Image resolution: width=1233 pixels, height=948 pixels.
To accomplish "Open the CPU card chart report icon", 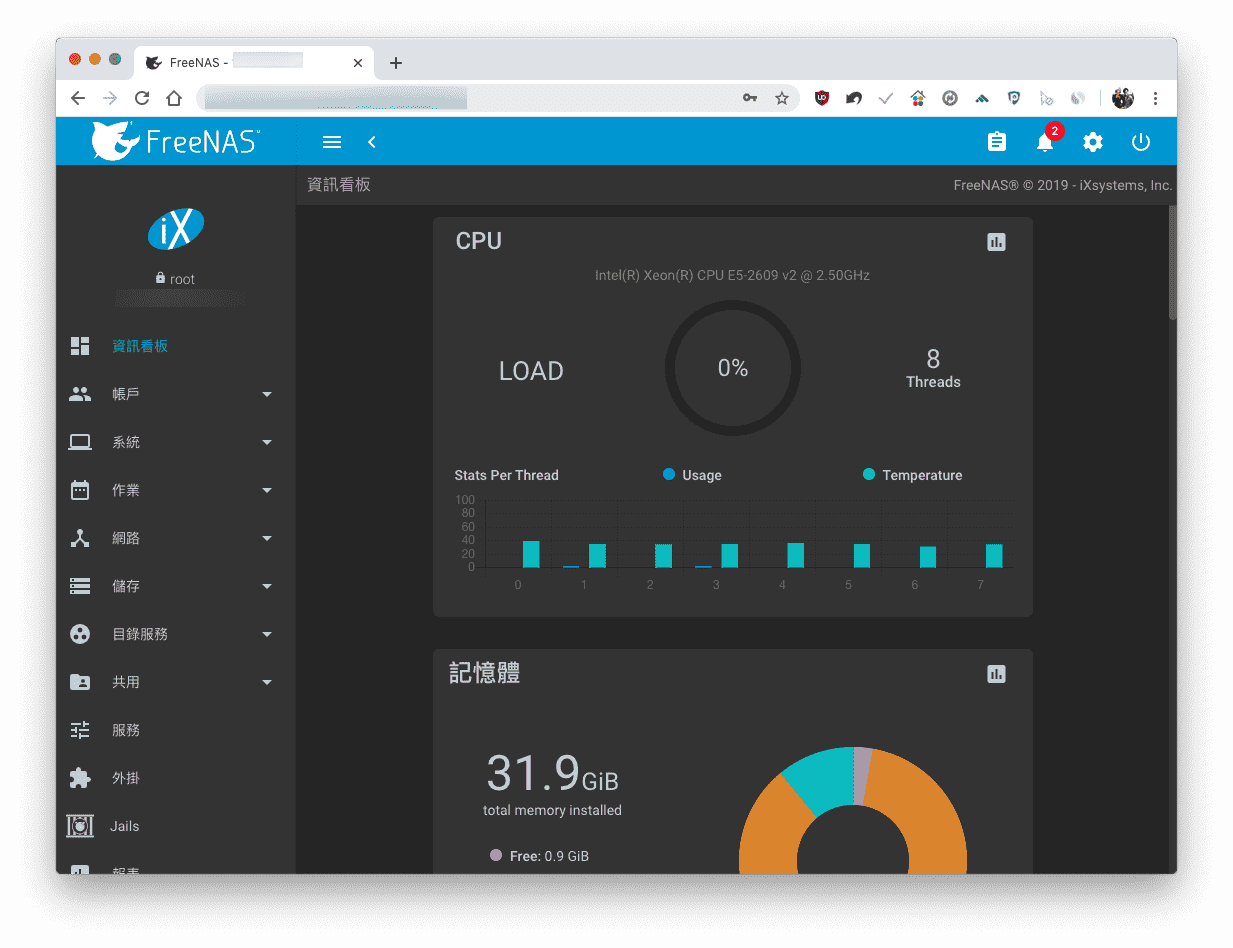I will 996,242.
